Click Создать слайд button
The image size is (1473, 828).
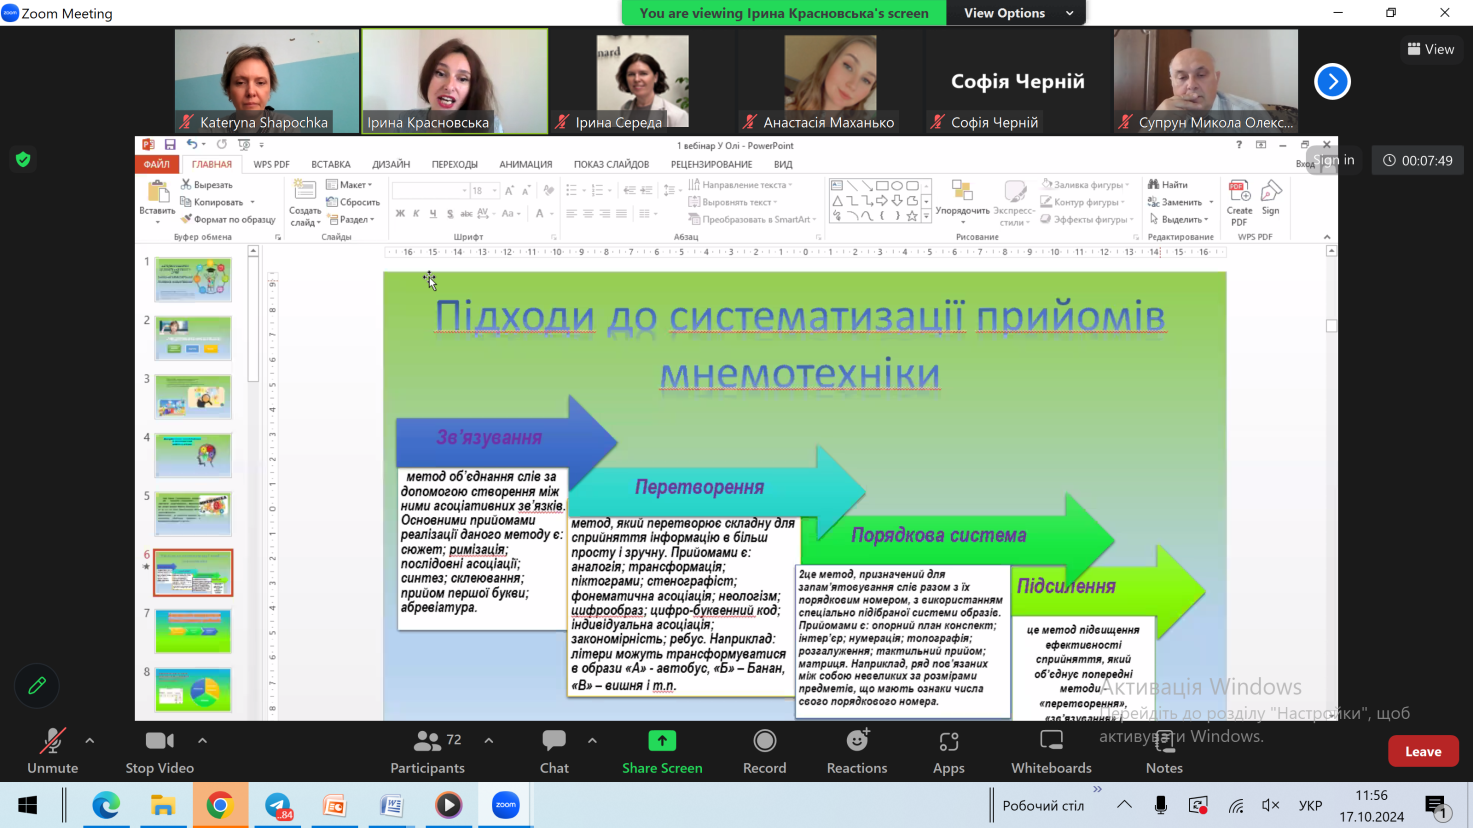coord(305,203)
